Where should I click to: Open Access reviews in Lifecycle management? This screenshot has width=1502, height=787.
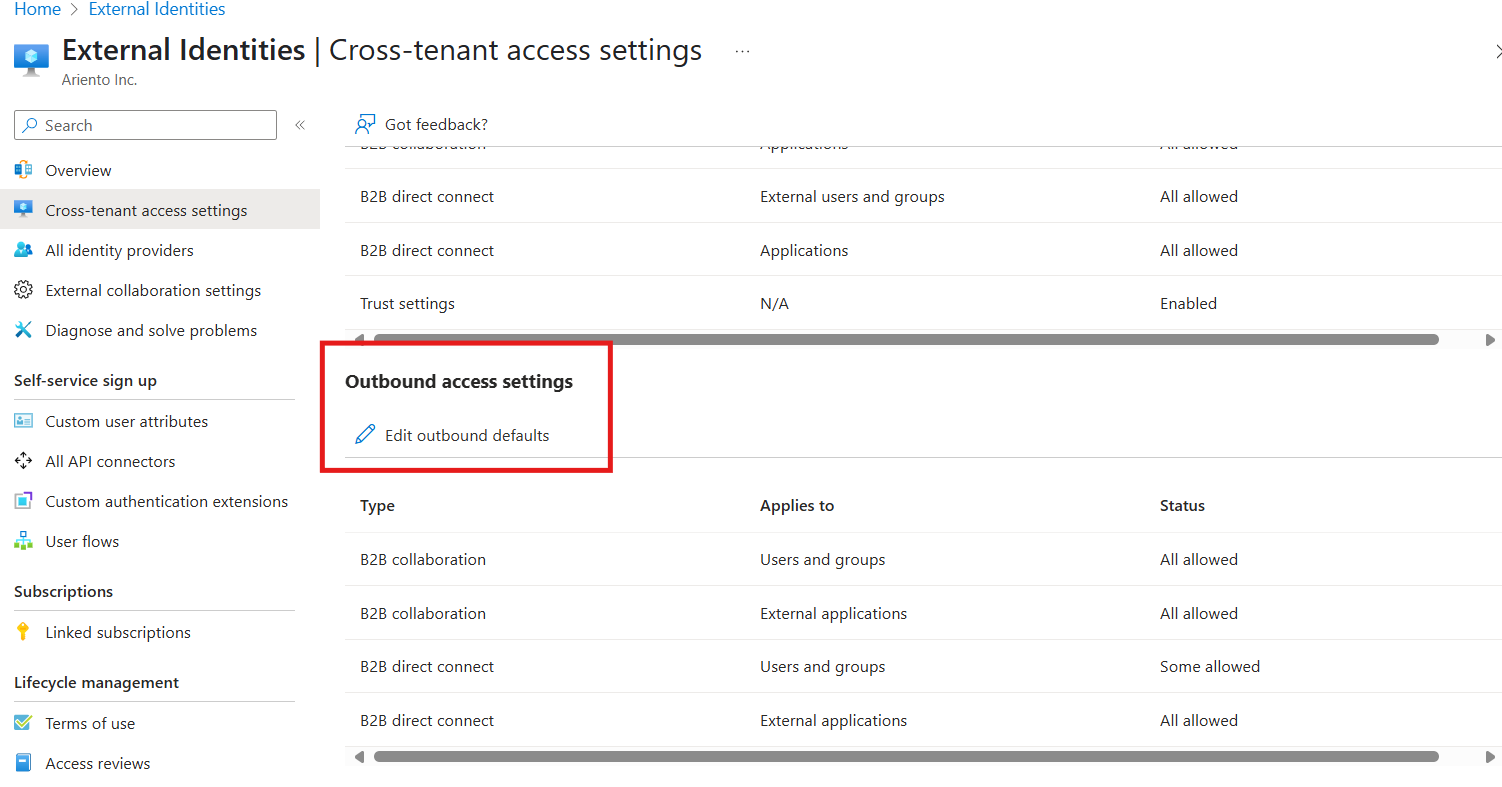(98, 763)
